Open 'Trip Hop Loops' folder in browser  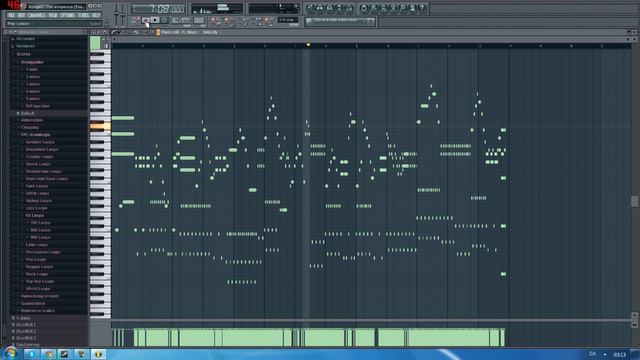pyautogui.click(x=40, y=282)
